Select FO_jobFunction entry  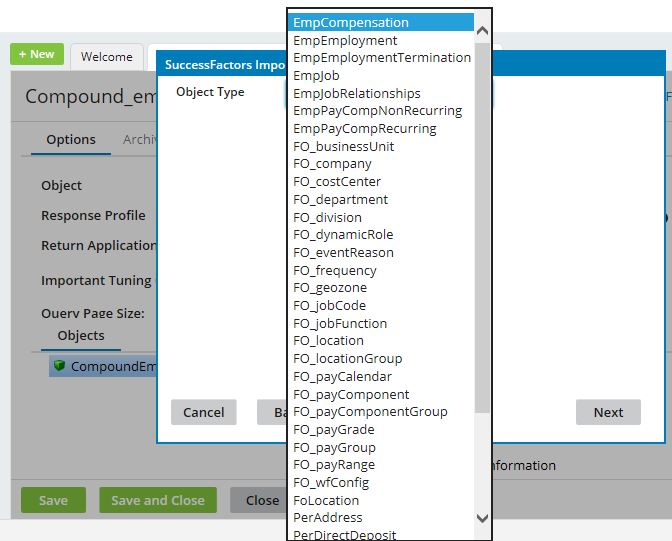tap(381, 323)
